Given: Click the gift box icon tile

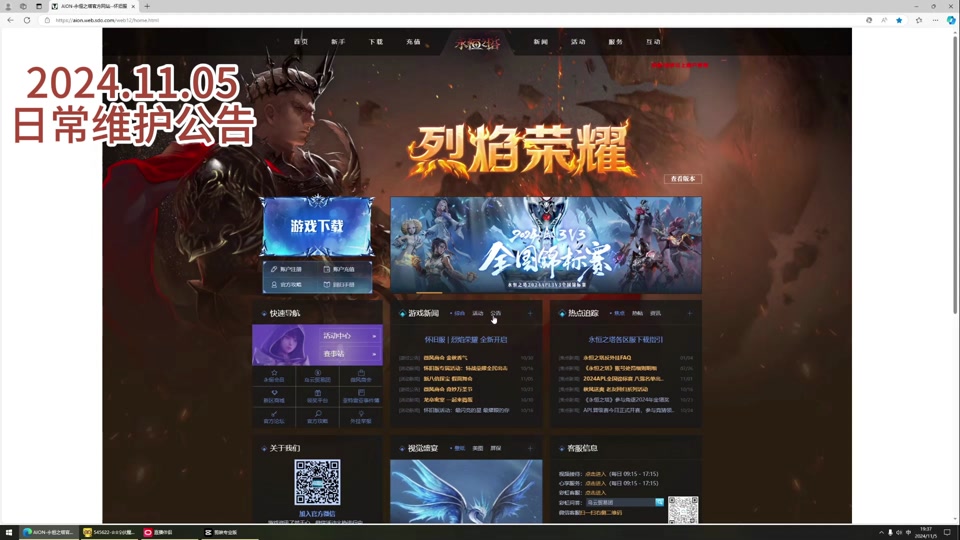Looking at the screenshot, I should point(317,396).
